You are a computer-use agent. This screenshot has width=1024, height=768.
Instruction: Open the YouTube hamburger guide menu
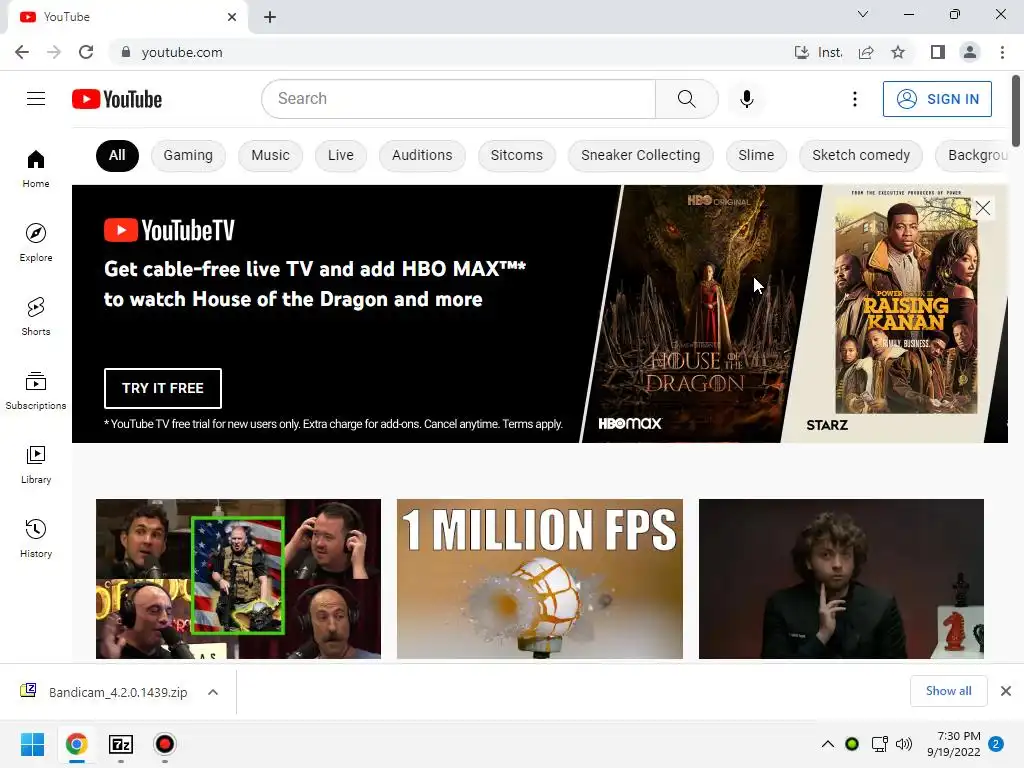point(36,99)
